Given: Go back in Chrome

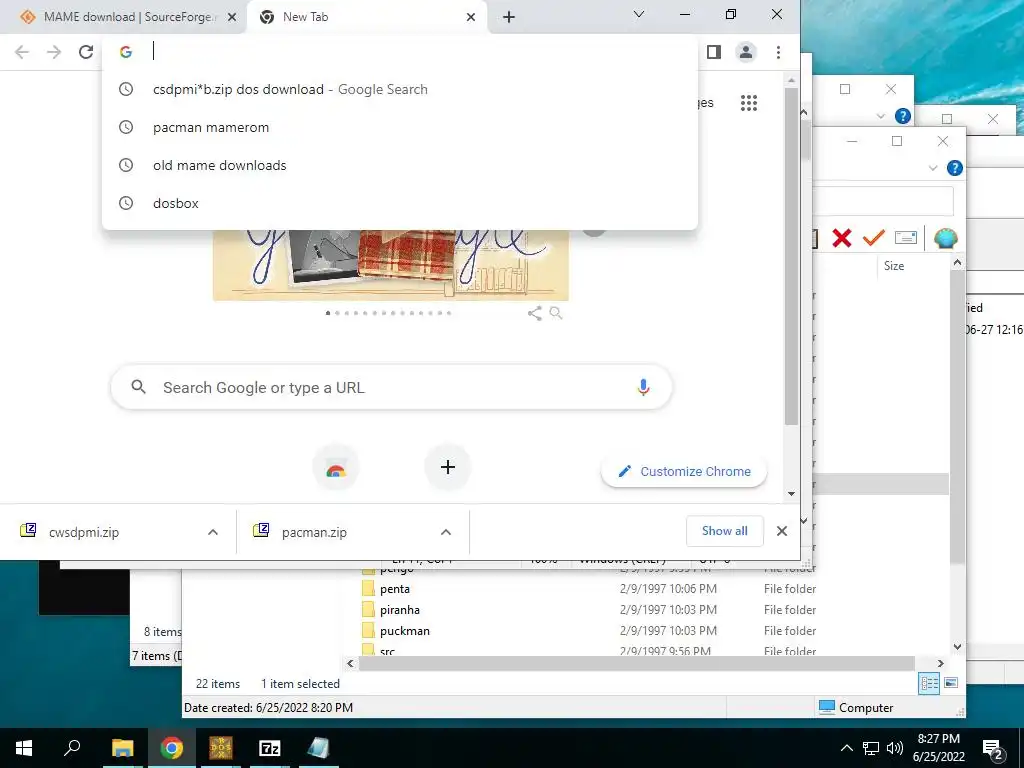Looking at the screenshot, I should click(22, 52).
